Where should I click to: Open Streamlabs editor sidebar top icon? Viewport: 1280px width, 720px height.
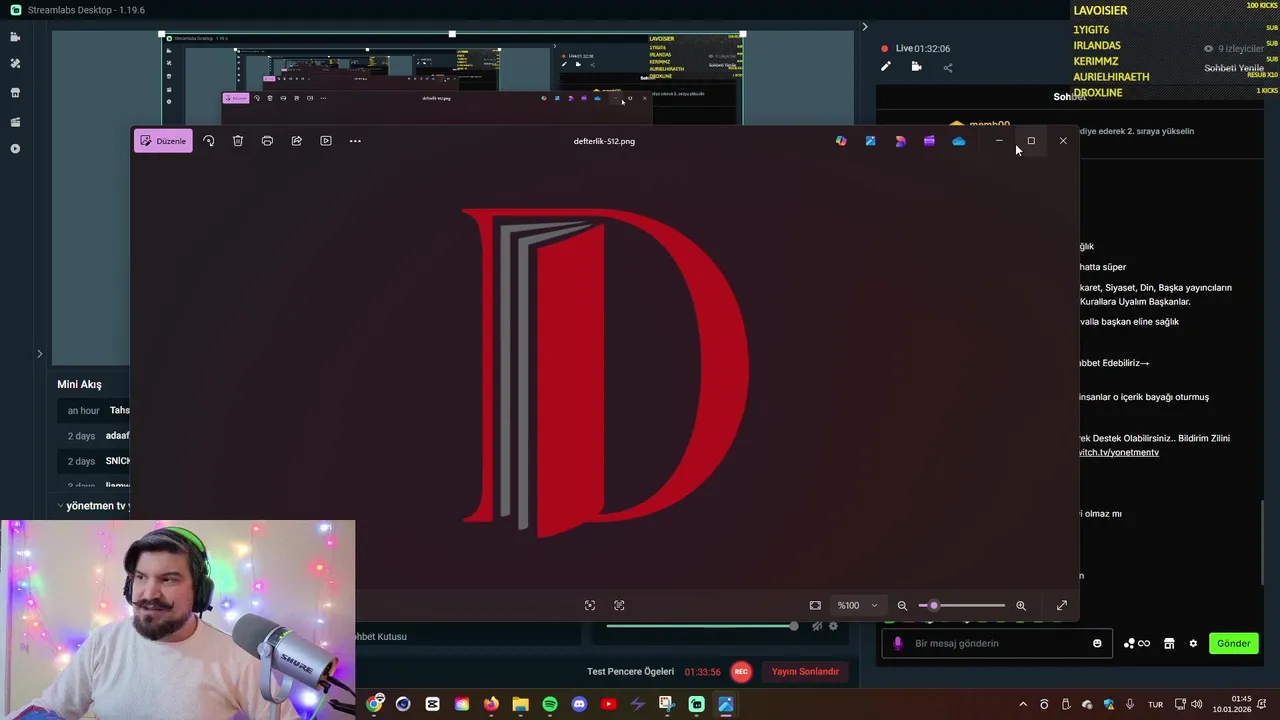tap(15, 37)
